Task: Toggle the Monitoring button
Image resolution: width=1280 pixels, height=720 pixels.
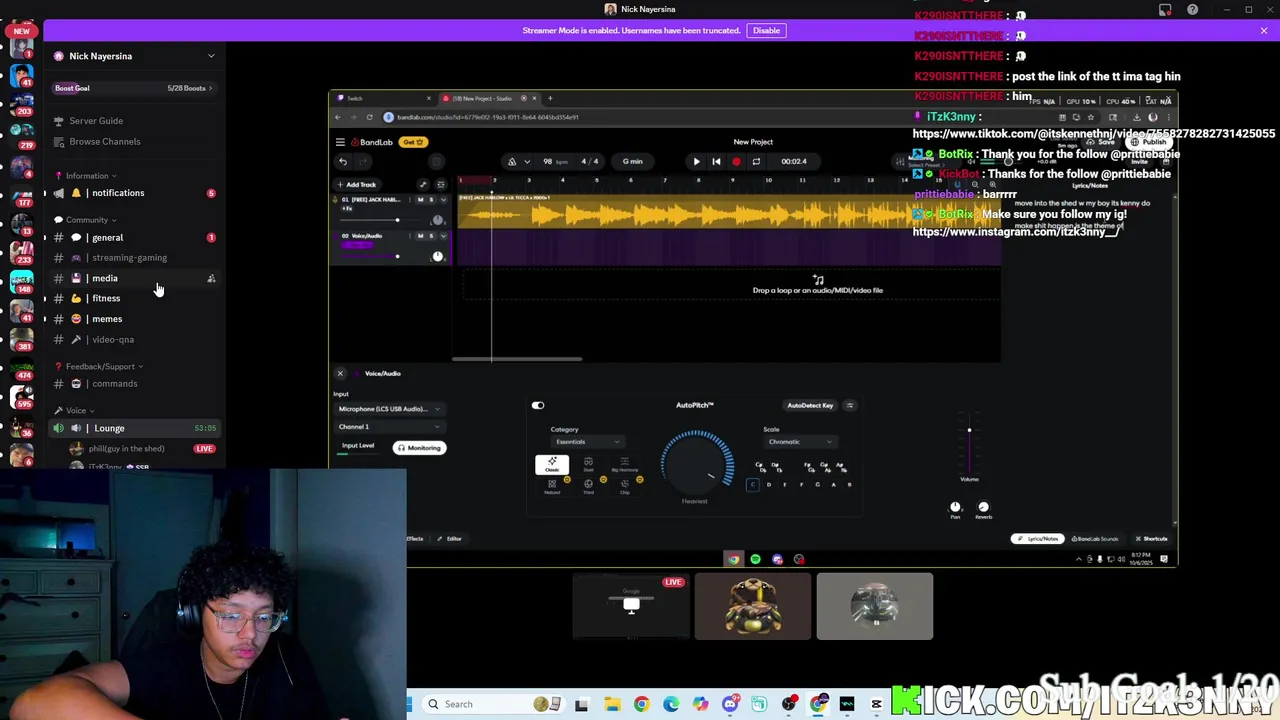Action: [419, 448]
